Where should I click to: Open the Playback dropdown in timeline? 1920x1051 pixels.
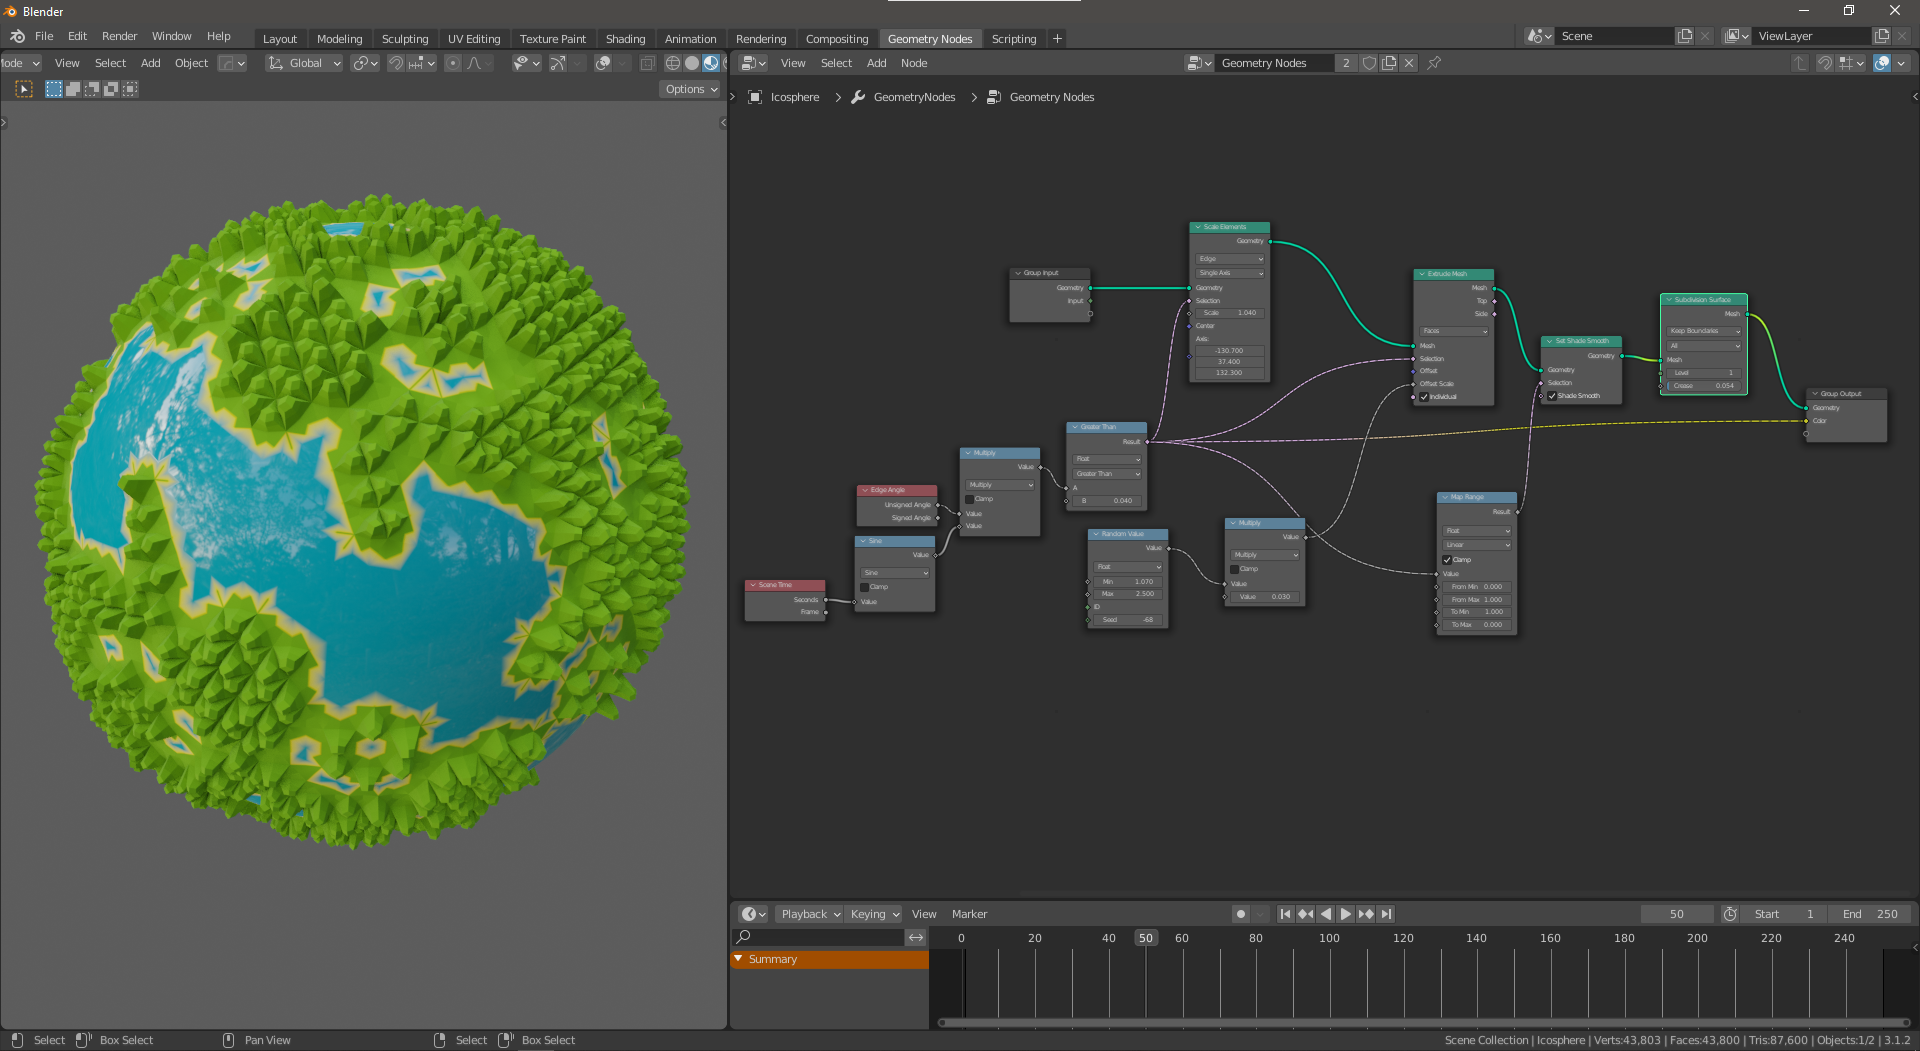pyautogui.click(x=810, y=914)
